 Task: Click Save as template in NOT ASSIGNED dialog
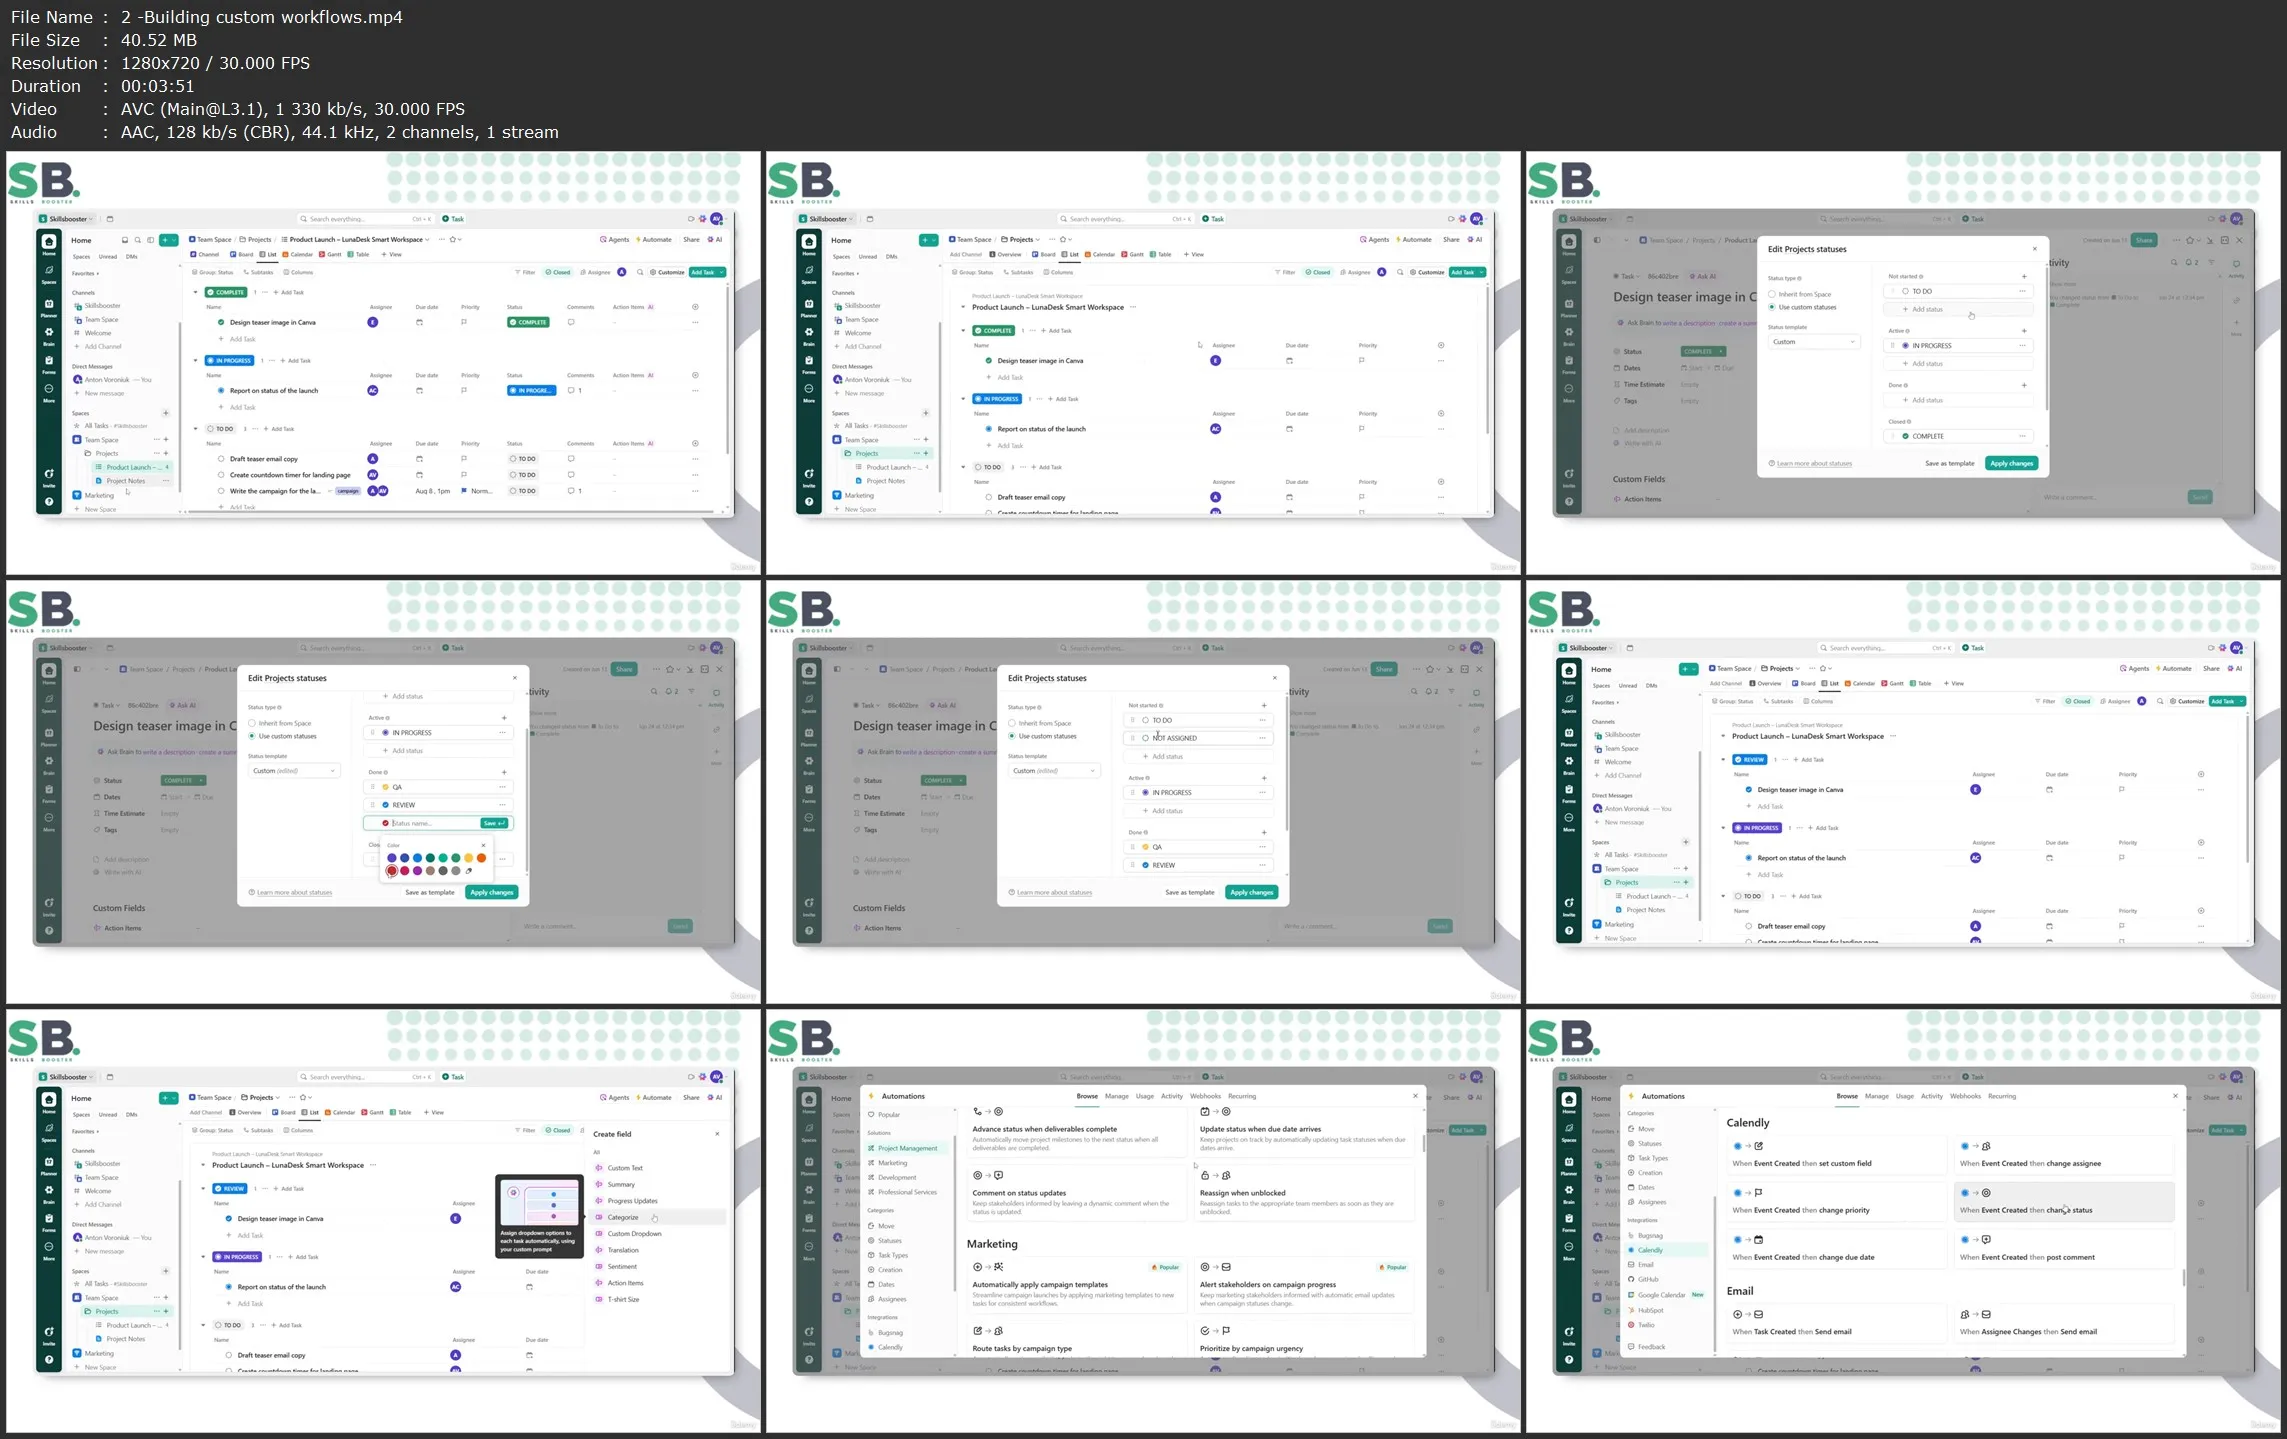coord(1190,892)
